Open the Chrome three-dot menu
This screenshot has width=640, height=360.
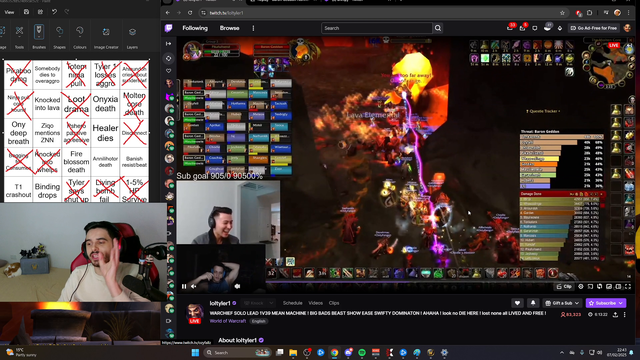629,13
